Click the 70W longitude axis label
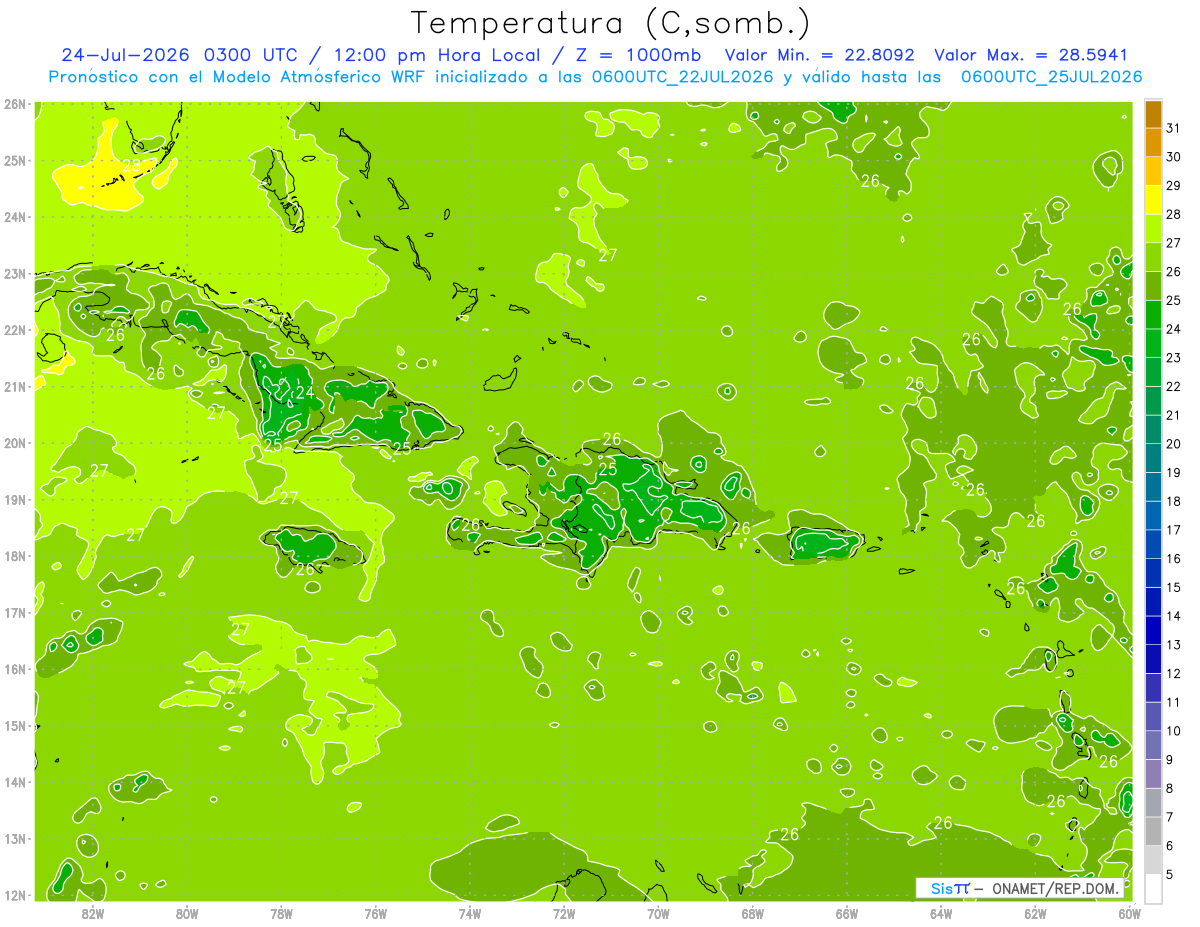Image resolution: width=1200 pixels, height=927 pixels. [658, 914]
